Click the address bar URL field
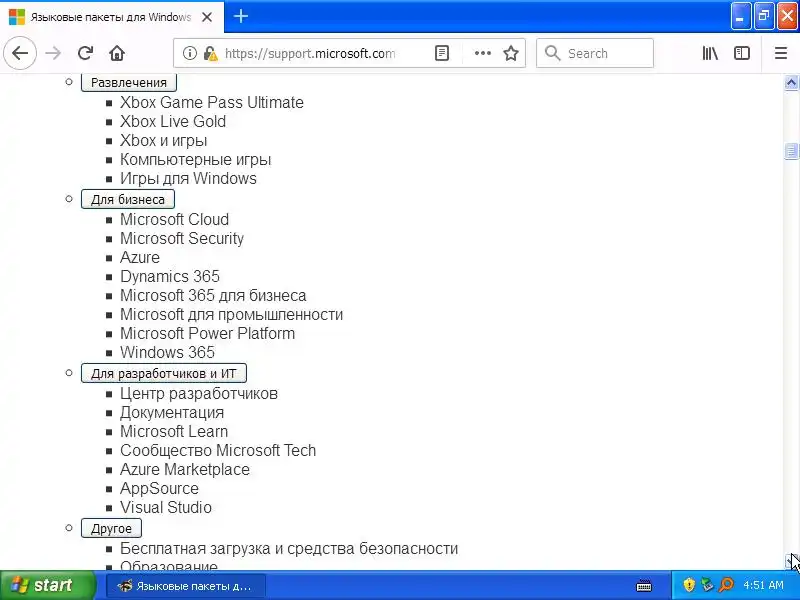Image resolution: width=800 pixels, height=600 pixels. click(309, 53)
